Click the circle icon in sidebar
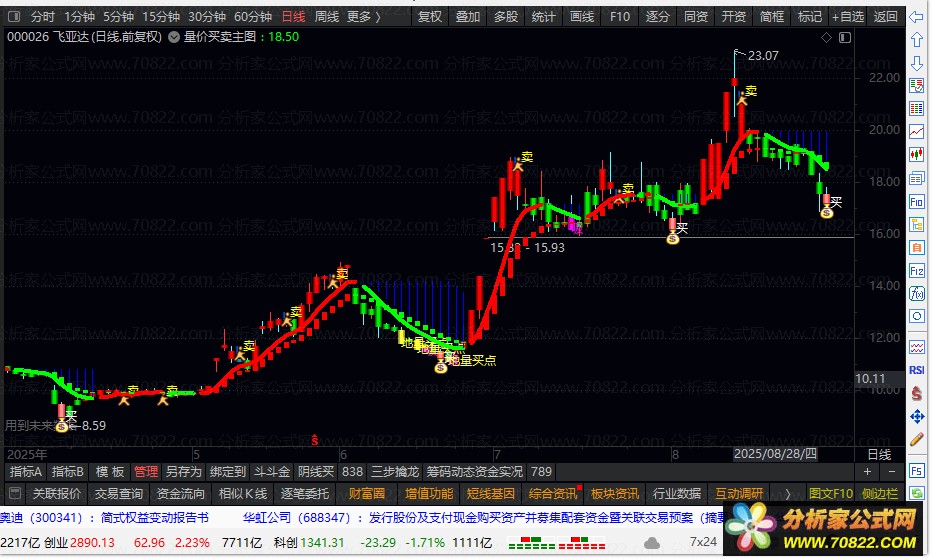933x559 pixels. [916, 316]
